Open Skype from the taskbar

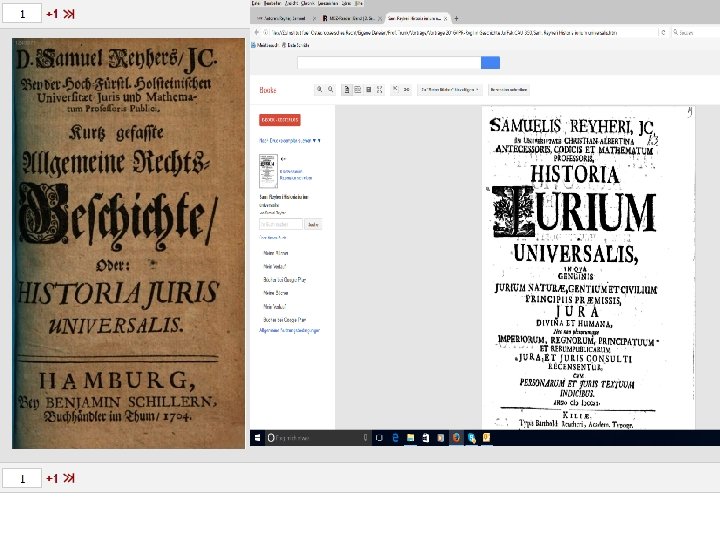pos(472,438)
